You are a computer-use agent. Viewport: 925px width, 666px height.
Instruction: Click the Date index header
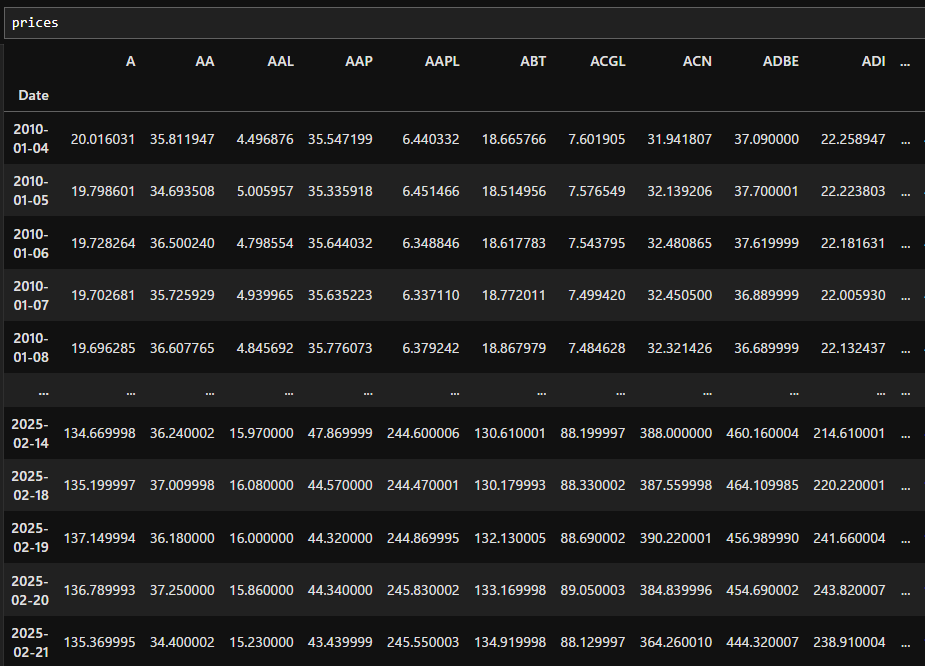point(33,96)
